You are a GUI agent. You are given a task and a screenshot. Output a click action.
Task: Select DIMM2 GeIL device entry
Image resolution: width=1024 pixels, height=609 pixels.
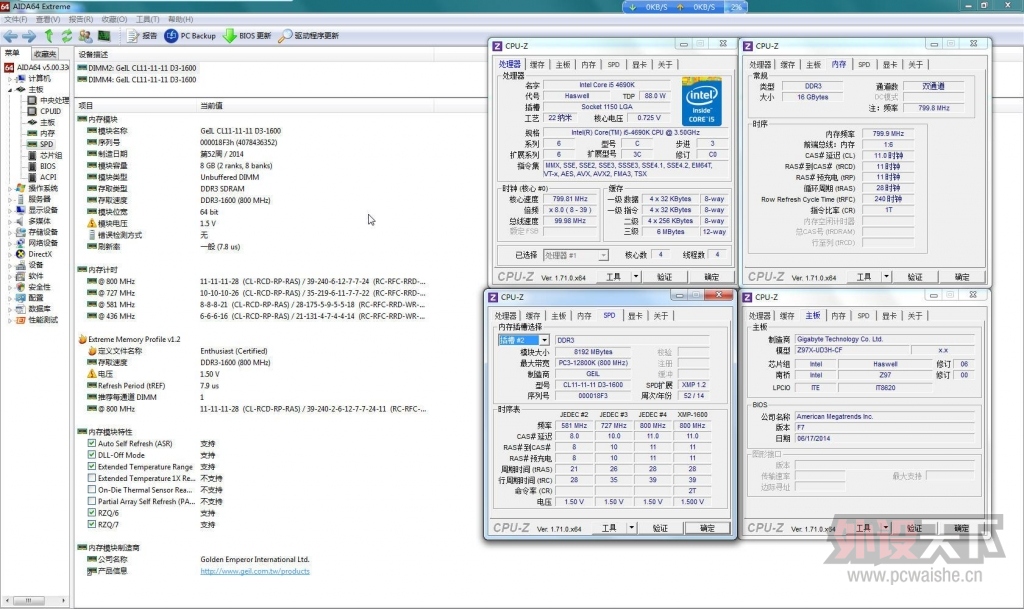click(136, 68)
